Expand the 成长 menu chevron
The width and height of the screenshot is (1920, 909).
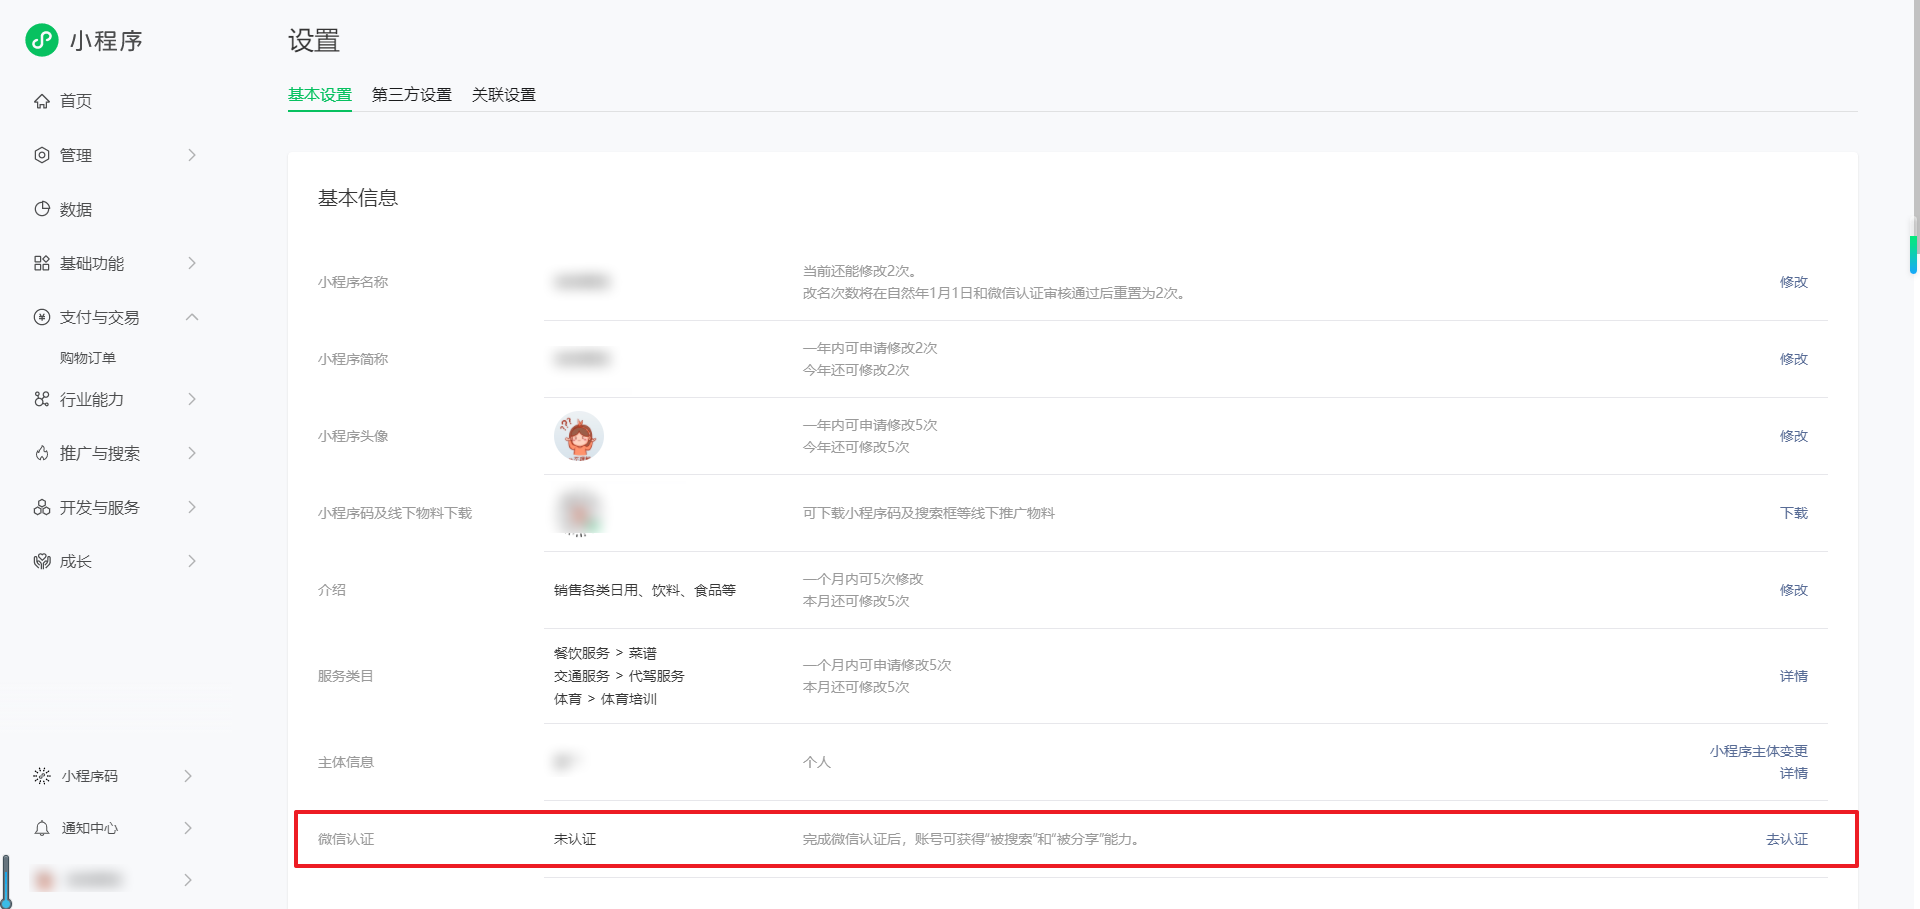coord(192,561)
